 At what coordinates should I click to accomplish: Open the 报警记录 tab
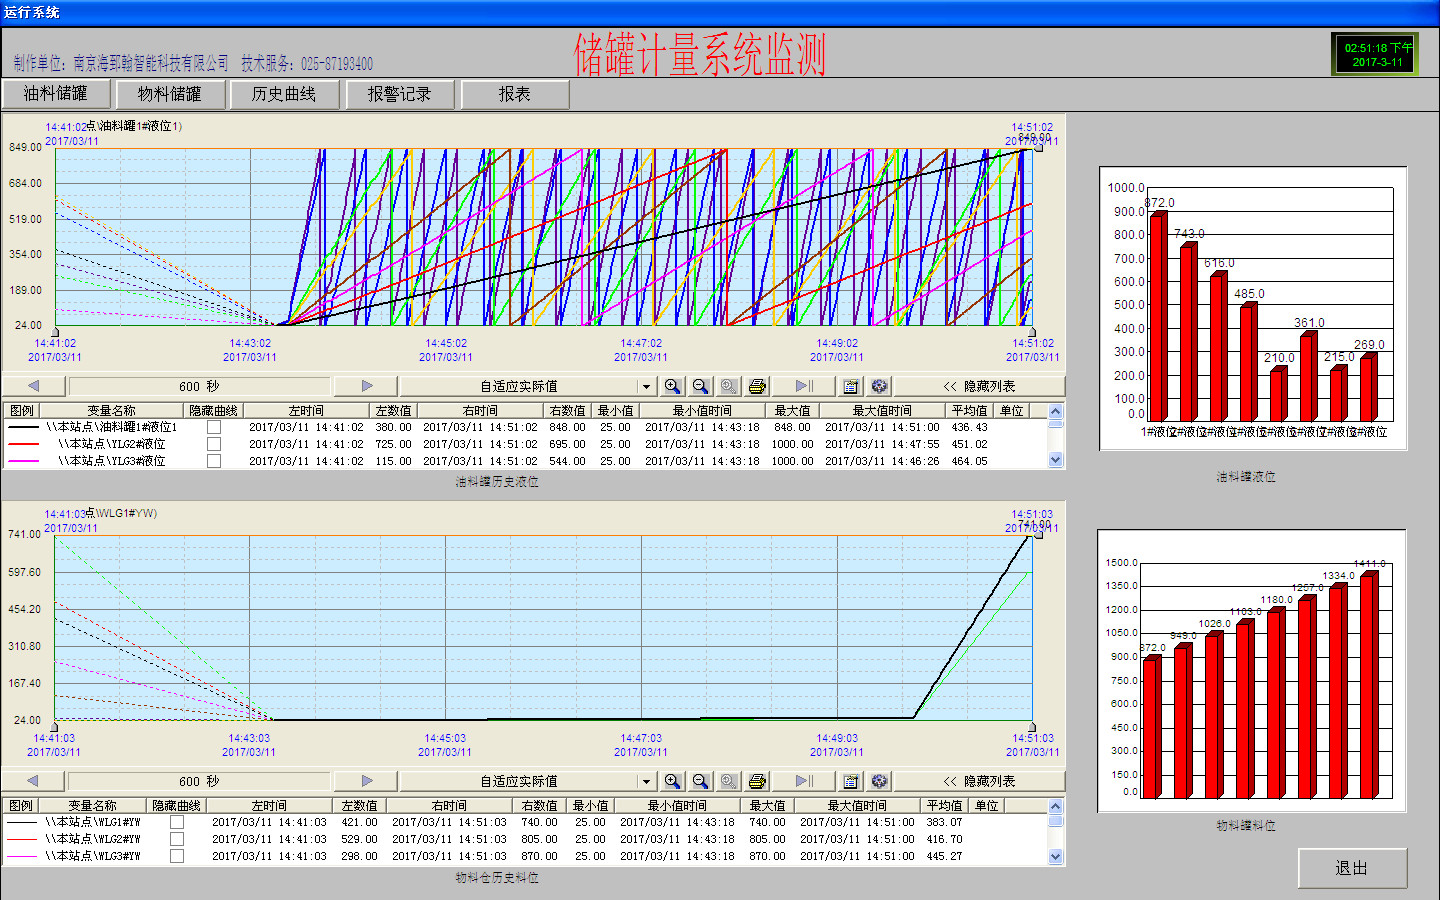[x=399, y=94]
